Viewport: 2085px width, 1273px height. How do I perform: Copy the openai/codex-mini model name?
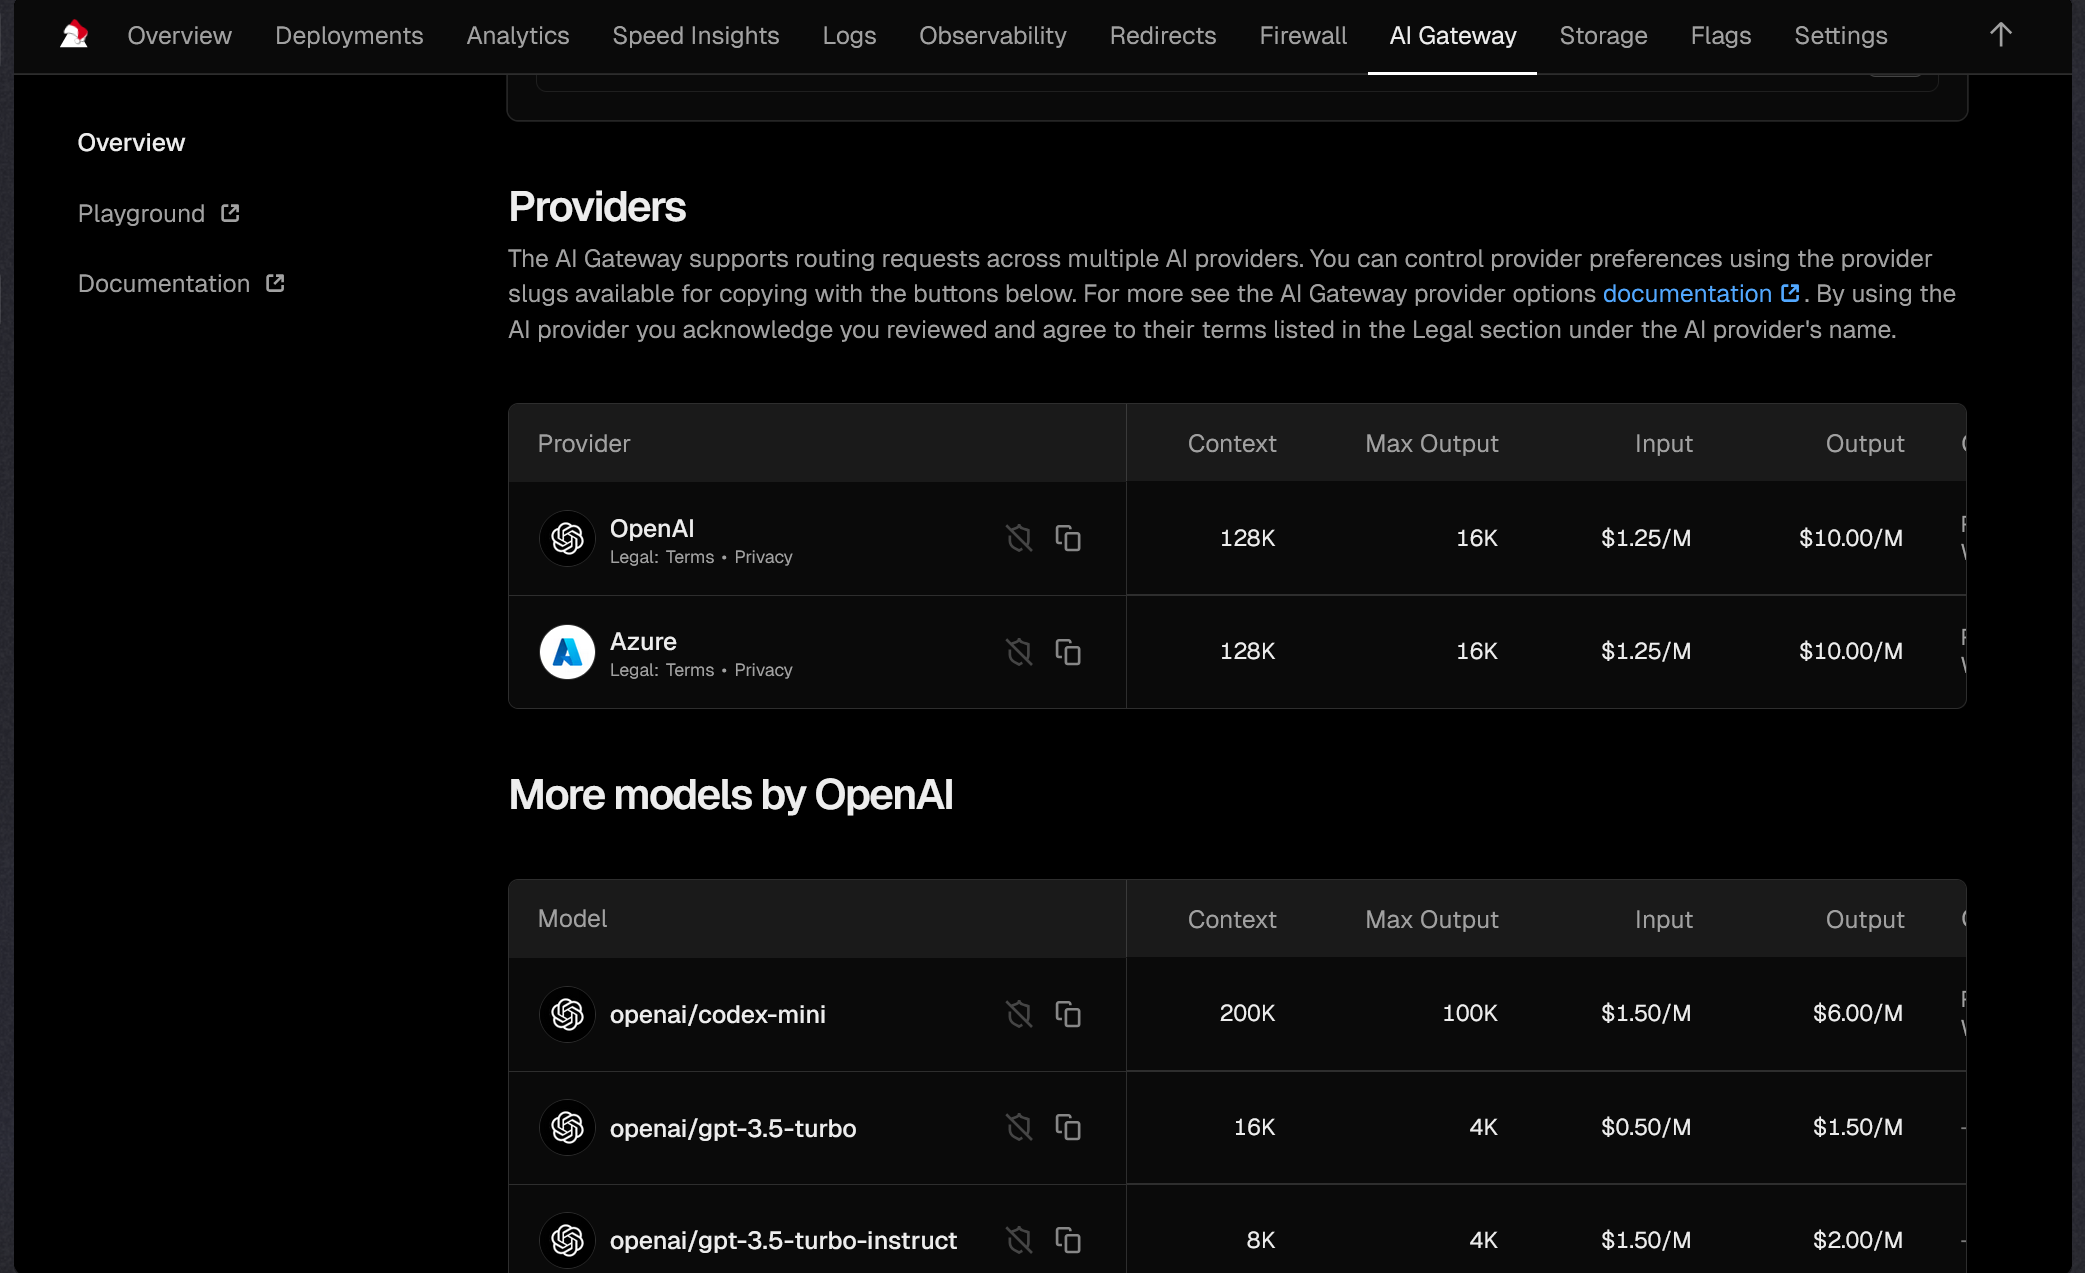pos(1068,1014)
